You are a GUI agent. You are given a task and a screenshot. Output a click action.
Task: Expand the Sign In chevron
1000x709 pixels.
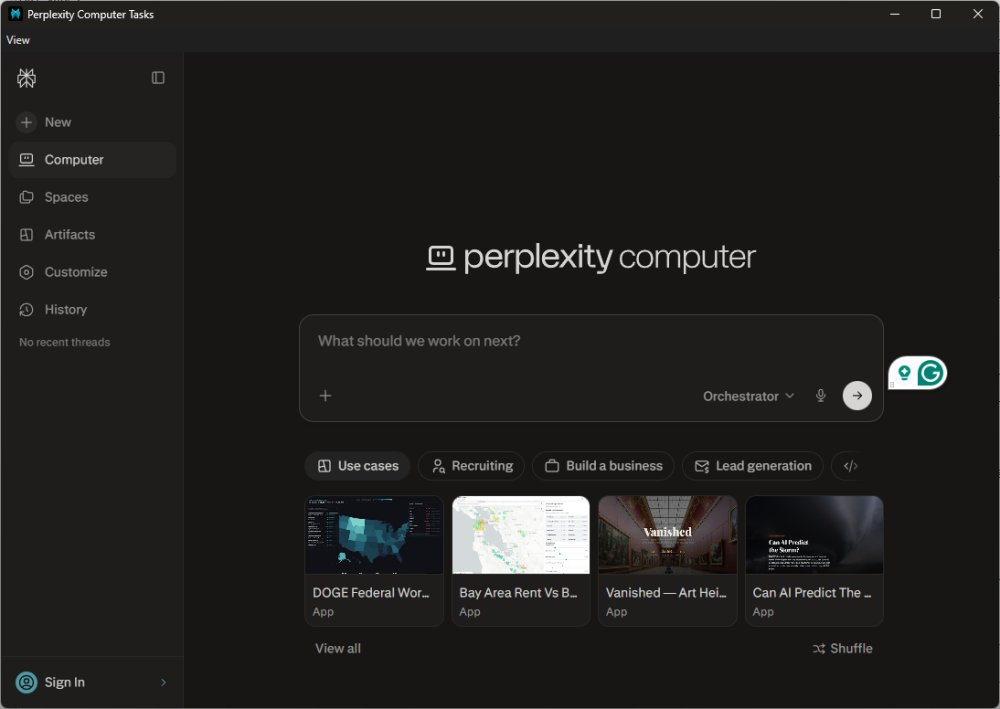pos(163,682)
